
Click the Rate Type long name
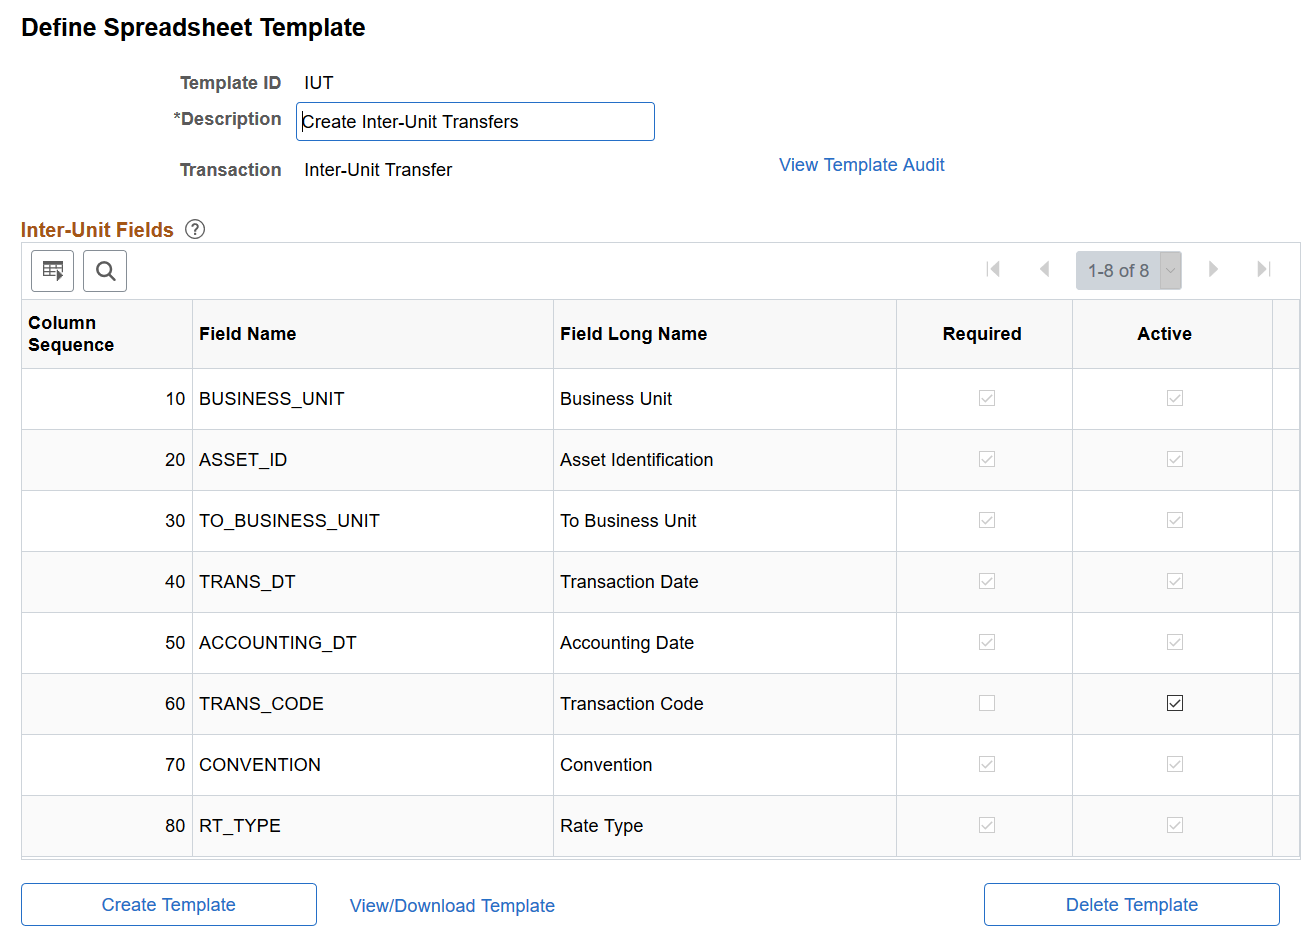[601, 826]
